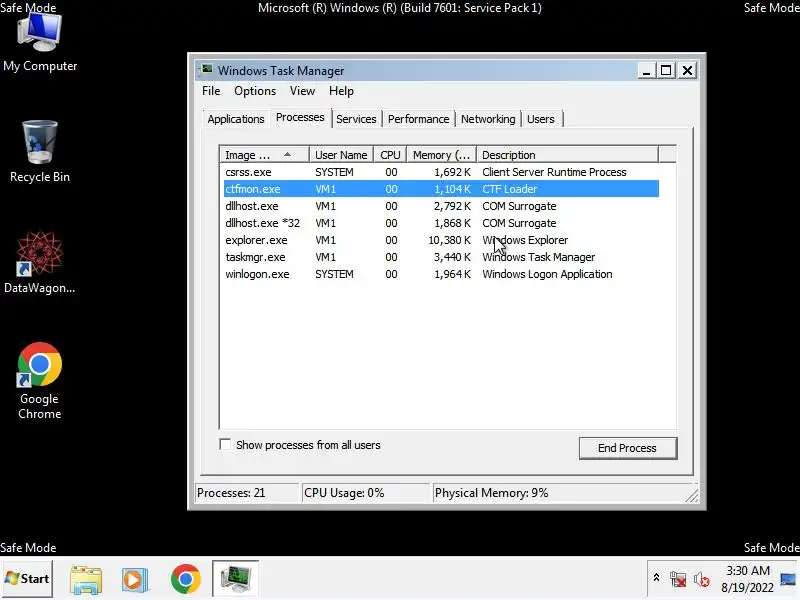Viewport: 800px width, 600px height.
Task: Open the Start menu
Action: [27, 579]
